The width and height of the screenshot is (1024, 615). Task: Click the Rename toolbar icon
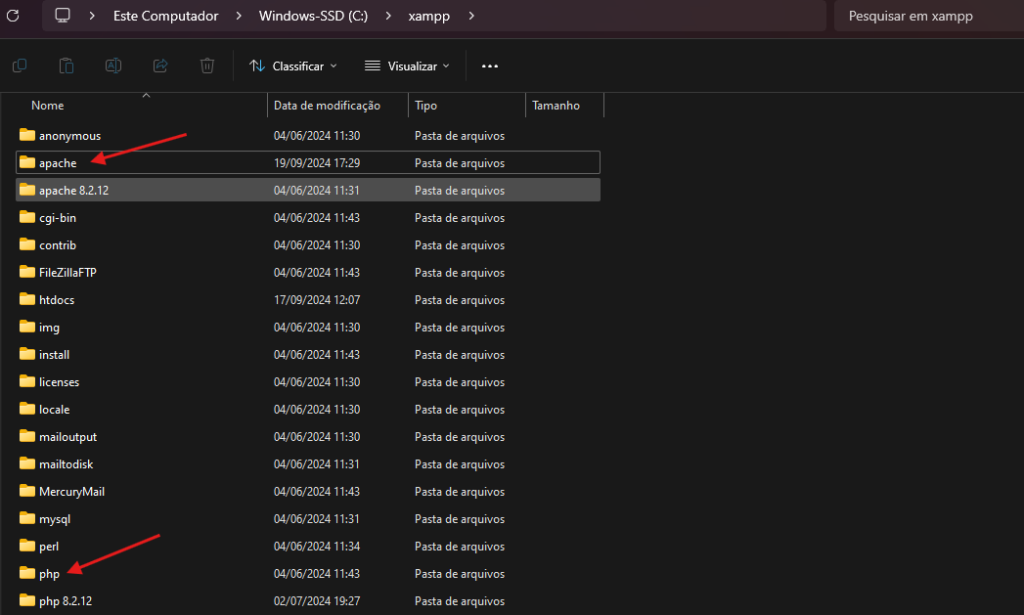pyautogui.click(x=113, y=66)
